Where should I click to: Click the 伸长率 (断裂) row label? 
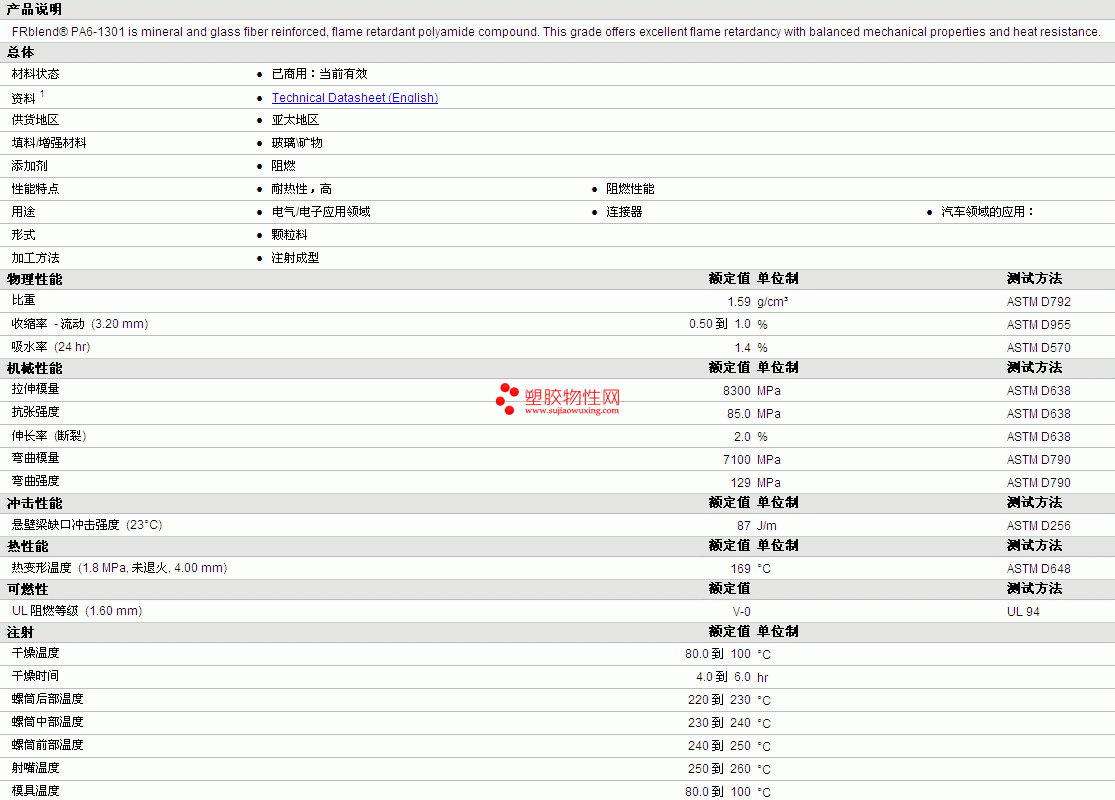(48, 436)
